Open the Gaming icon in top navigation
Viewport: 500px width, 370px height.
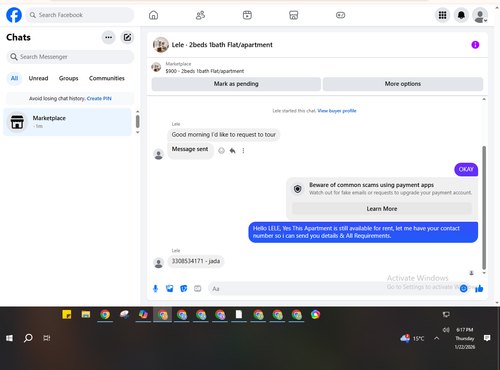pos(340,15)
